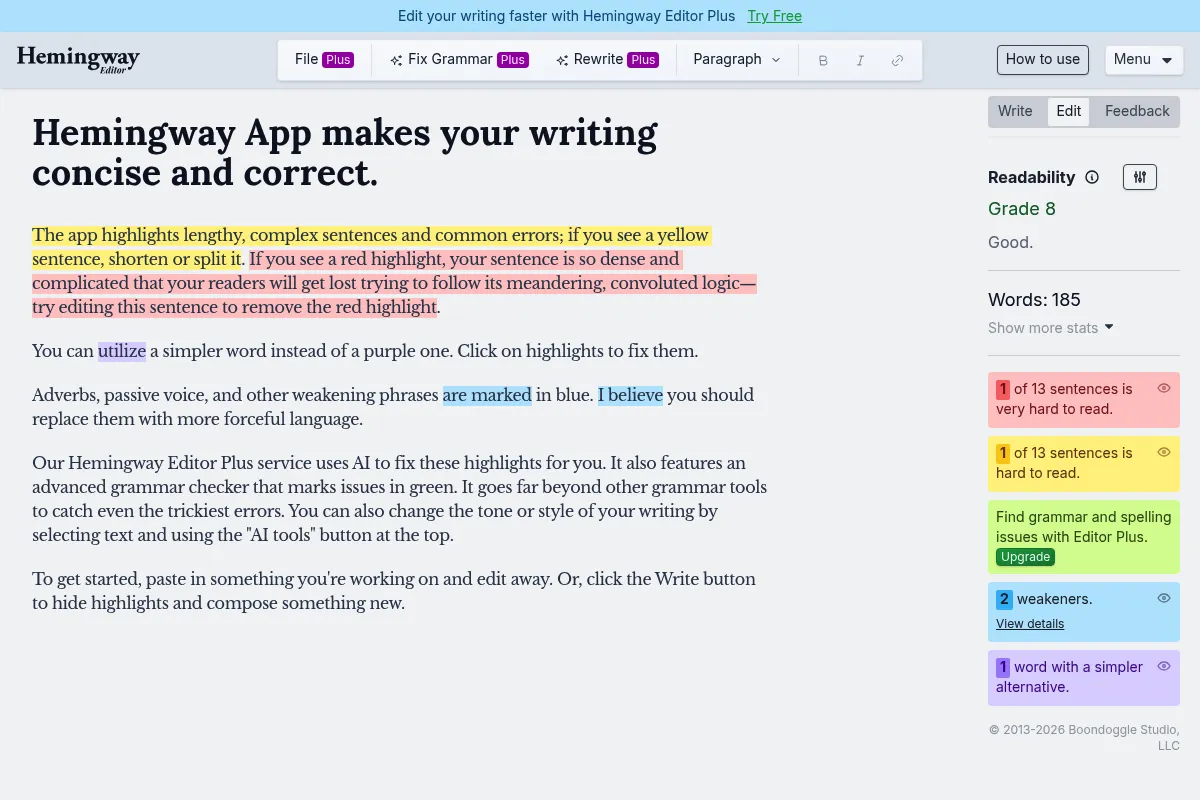The image size is (1200, 800).
Task: Click the blue highlight 'I believe'
Action: click(630, 395)
